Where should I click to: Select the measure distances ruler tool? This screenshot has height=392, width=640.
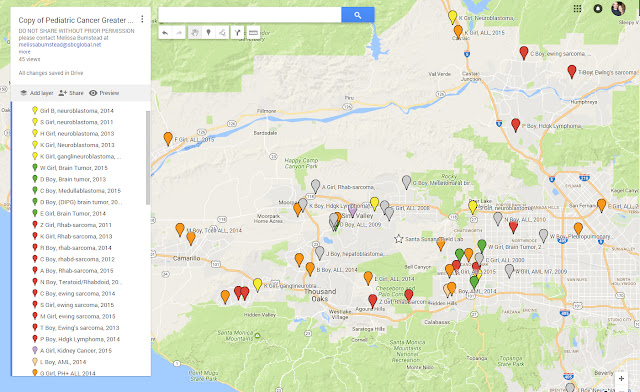(253, 33)
